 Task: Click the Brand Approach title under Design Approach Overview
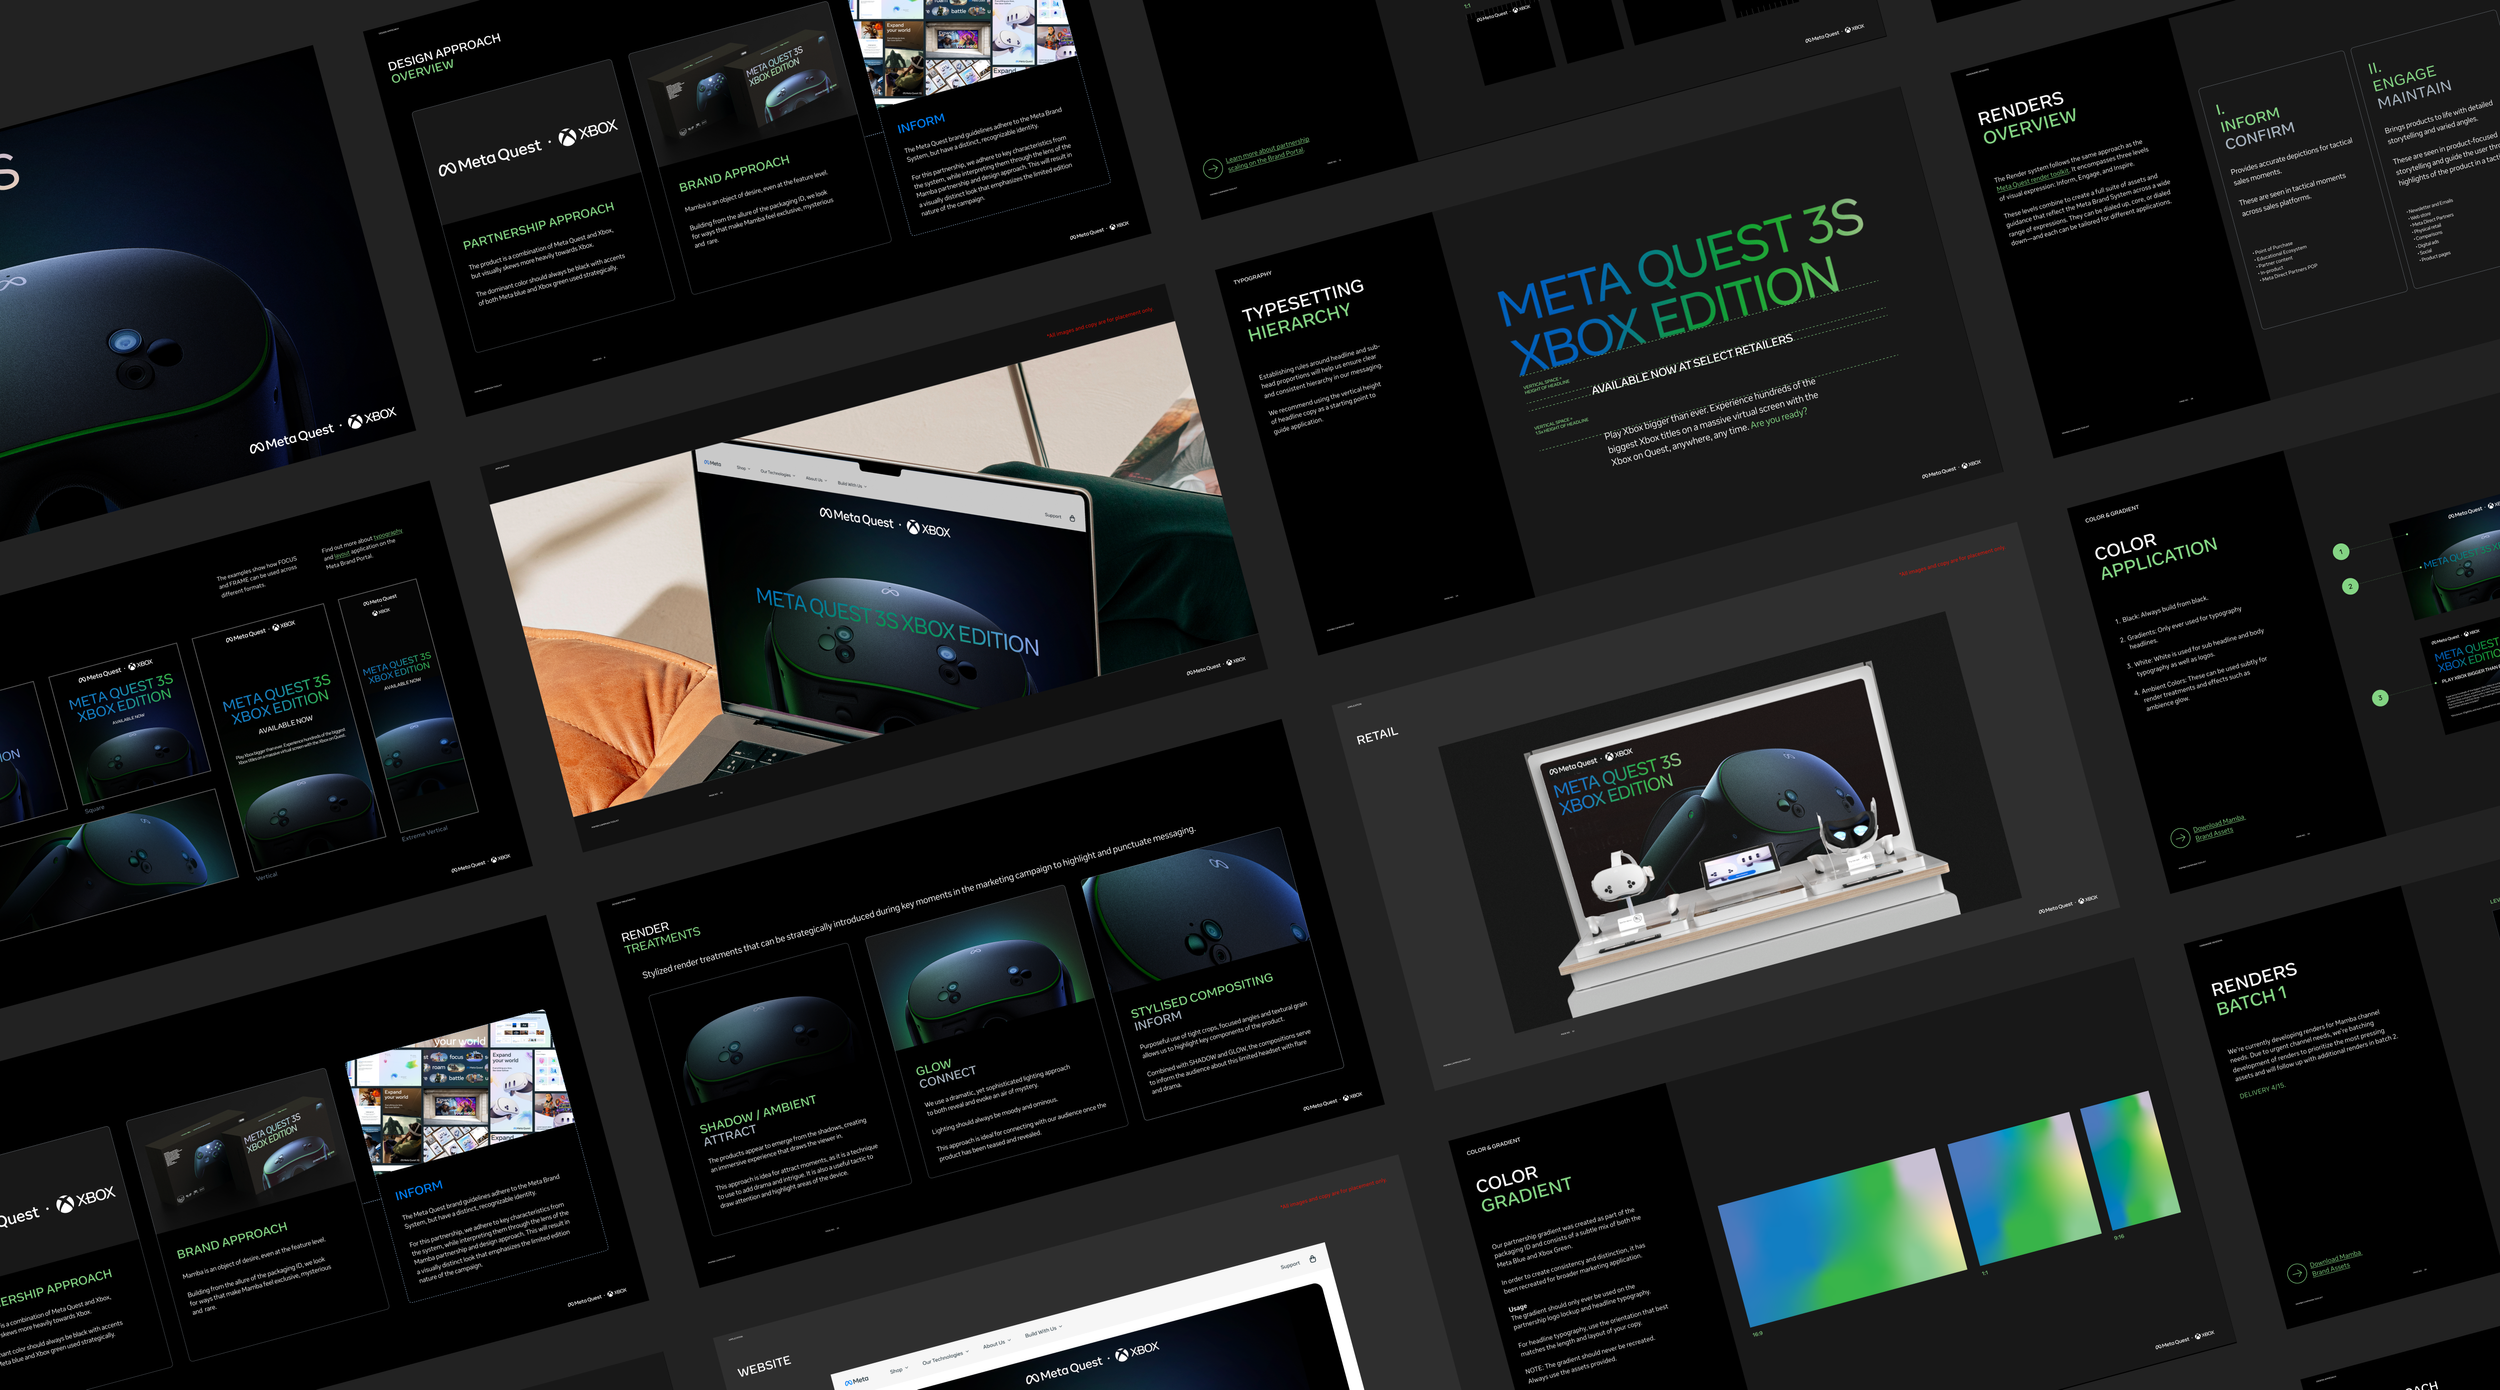click(x=734, y=172)
